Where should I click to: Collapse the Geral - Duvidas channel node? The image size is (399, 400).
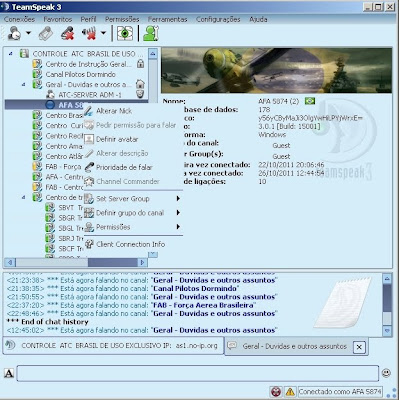coord(24,84)
